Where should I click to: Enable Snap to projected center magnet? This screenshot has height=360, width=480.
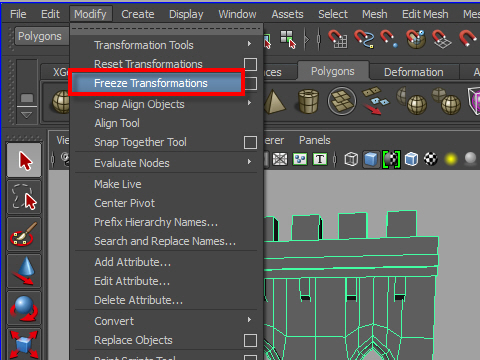pyautogui.click(x=416, y=39)
